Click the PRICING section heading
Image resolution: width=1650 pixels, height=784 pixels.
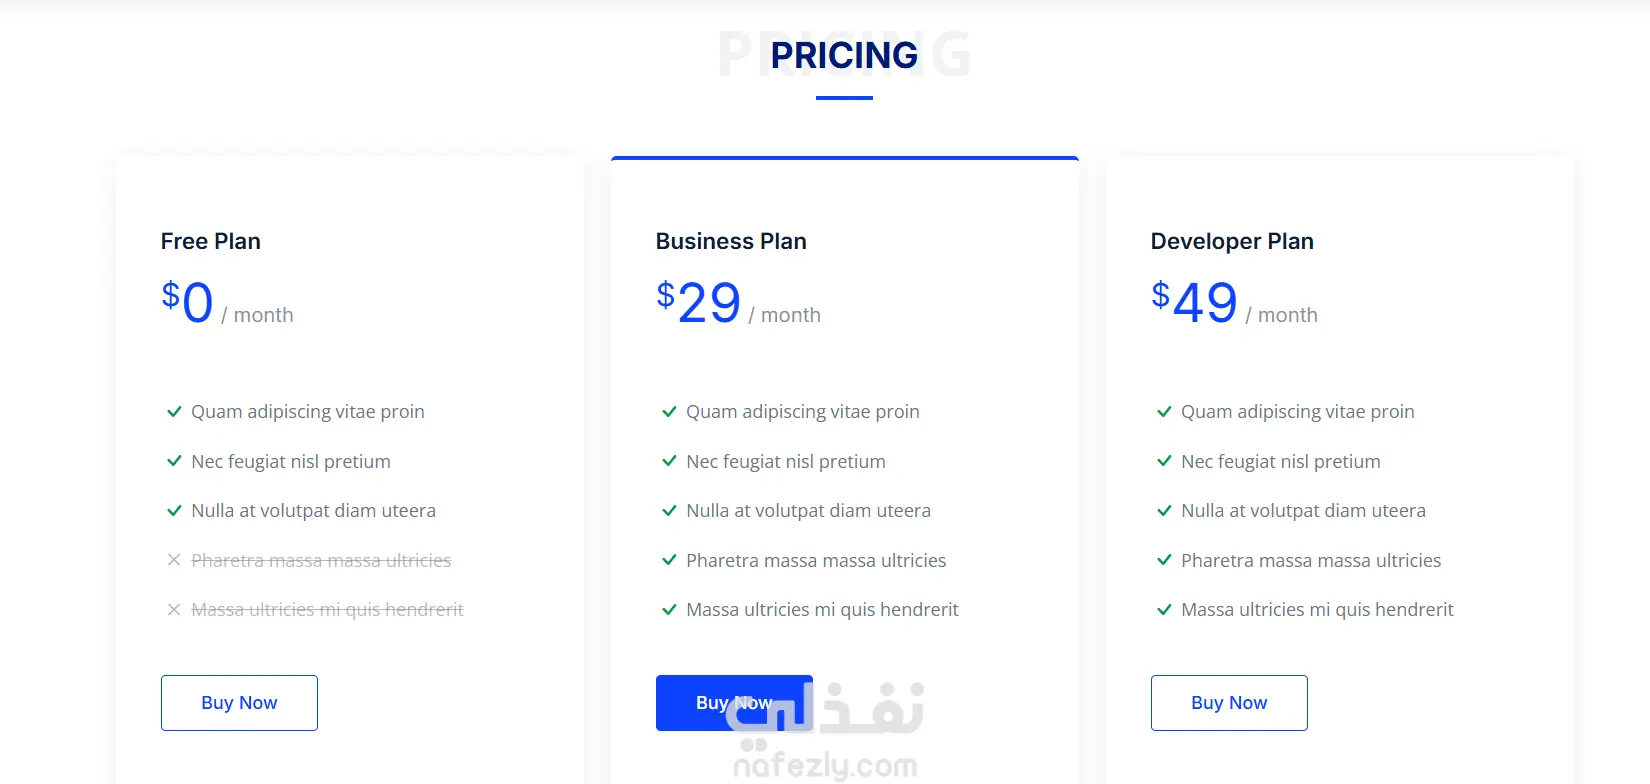[844, 55]
